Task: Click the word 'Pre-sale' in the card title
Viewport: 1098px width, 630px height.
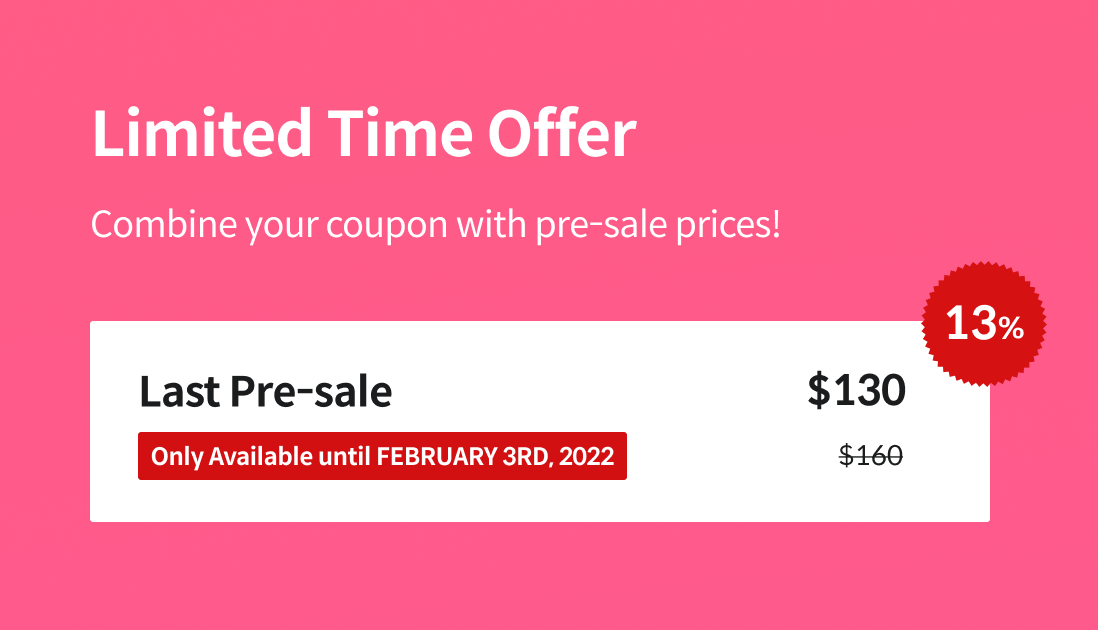Action: coord(311,391)
